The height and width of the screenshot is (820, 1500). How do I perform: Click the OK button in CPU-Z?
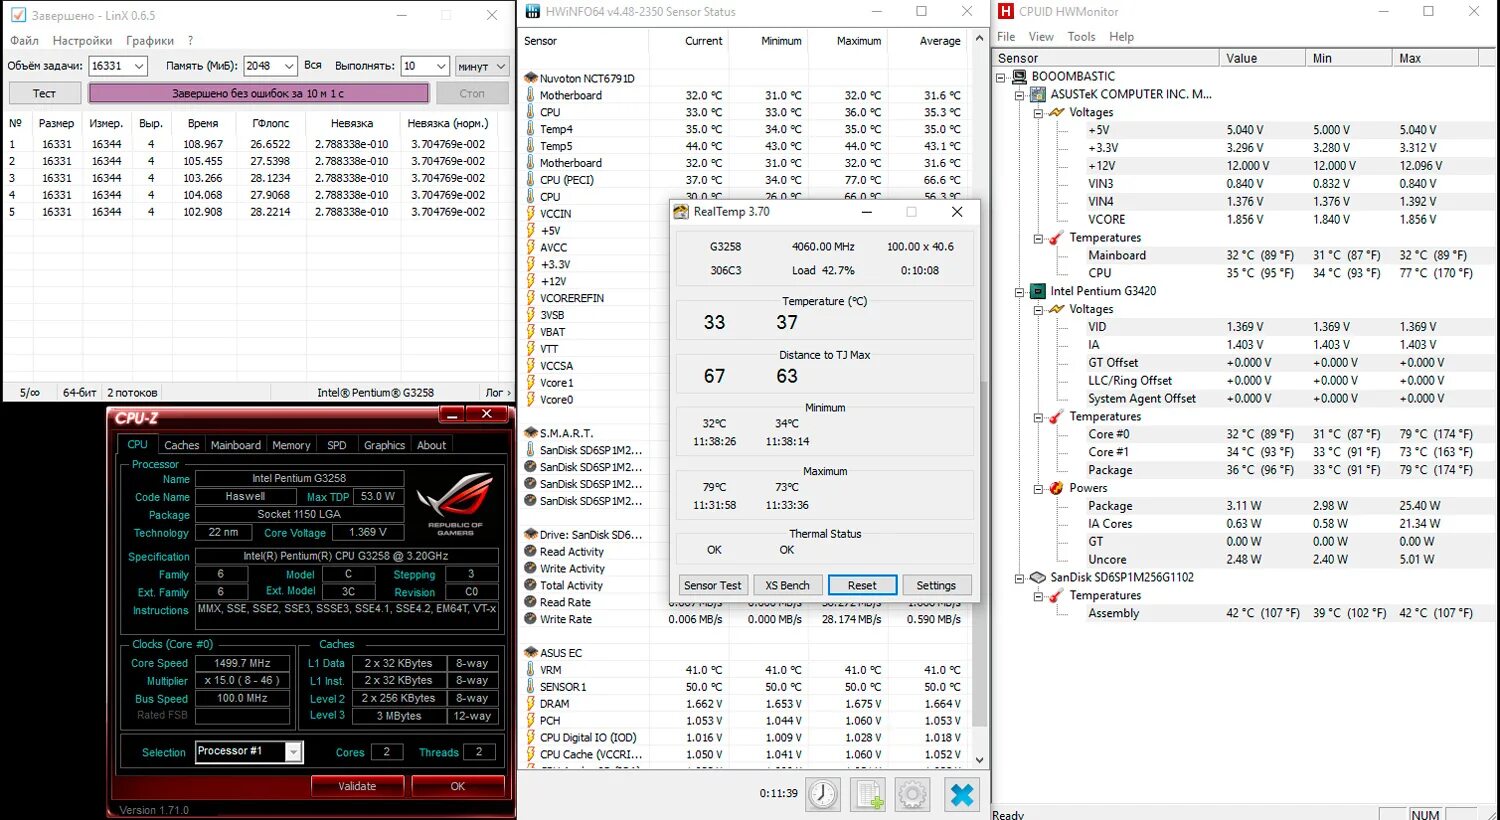click(x=457, y=786)
